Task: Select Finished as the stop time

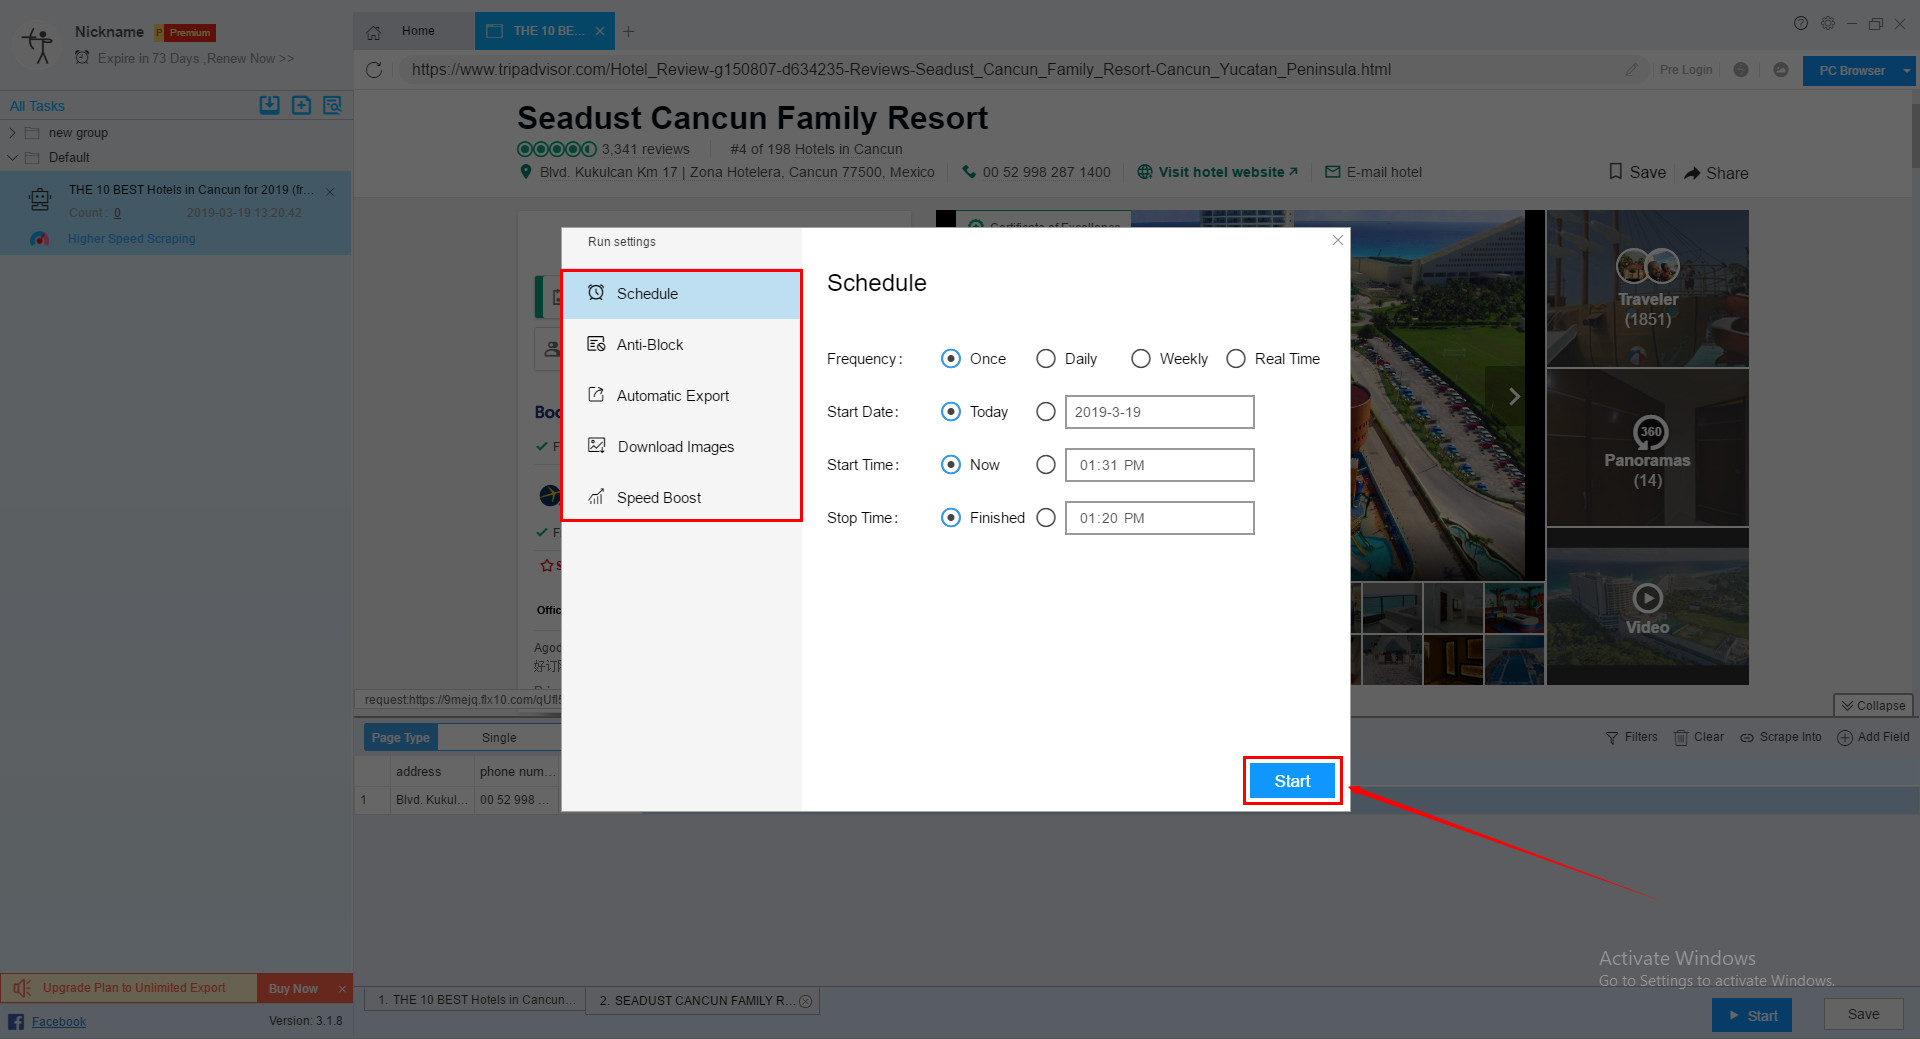Action: [951, 518]
